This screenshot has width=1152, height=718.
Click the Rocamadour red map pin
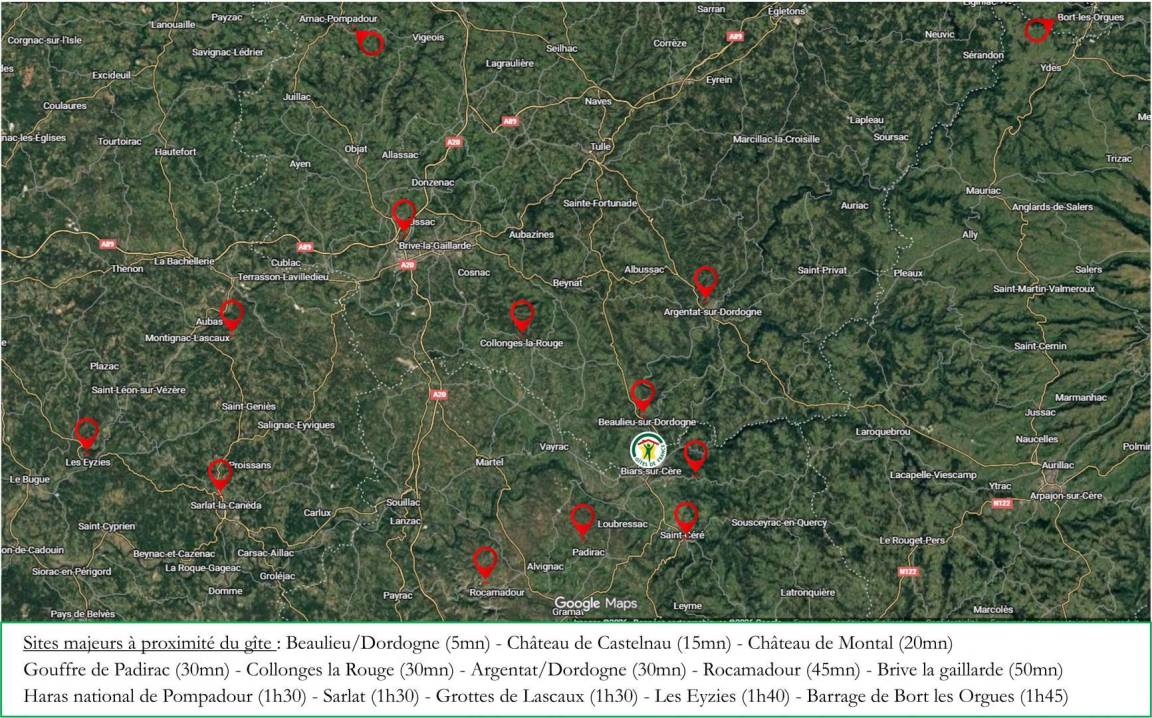coord(485,561)
